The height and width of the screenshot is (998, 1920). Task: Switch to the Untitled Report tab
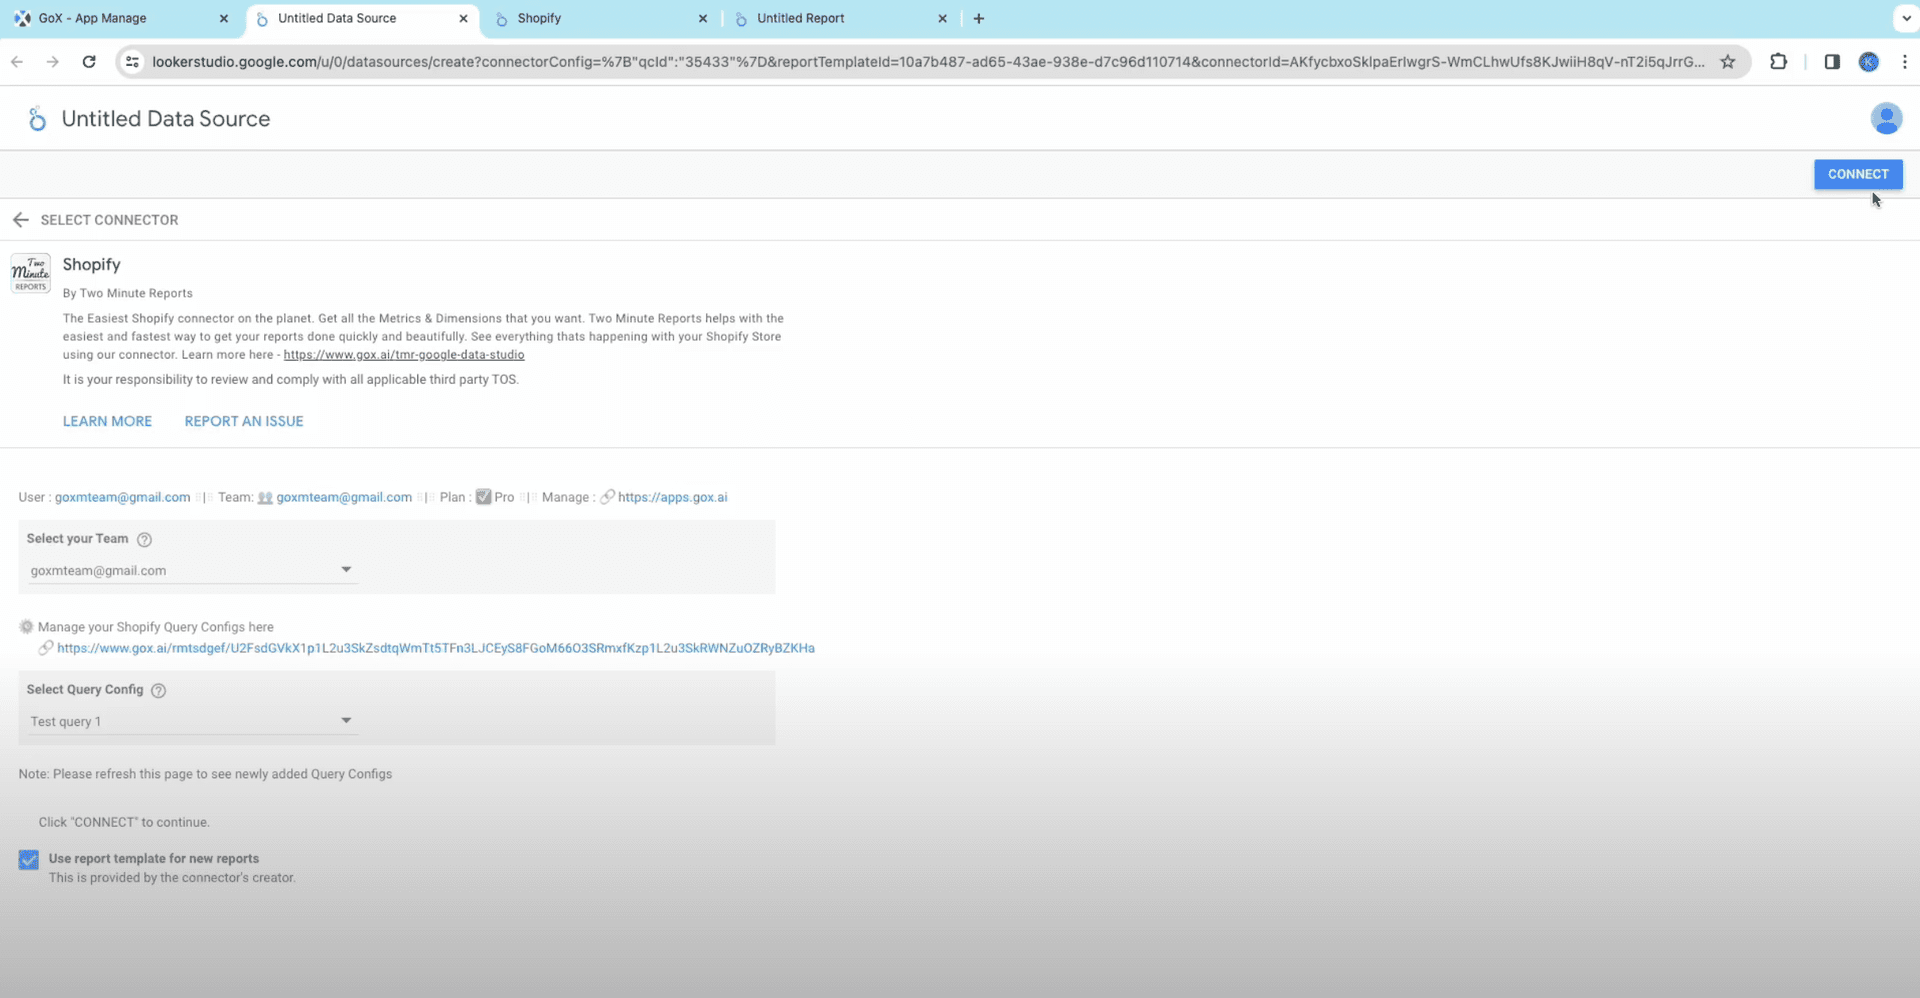tap(838, 18)
